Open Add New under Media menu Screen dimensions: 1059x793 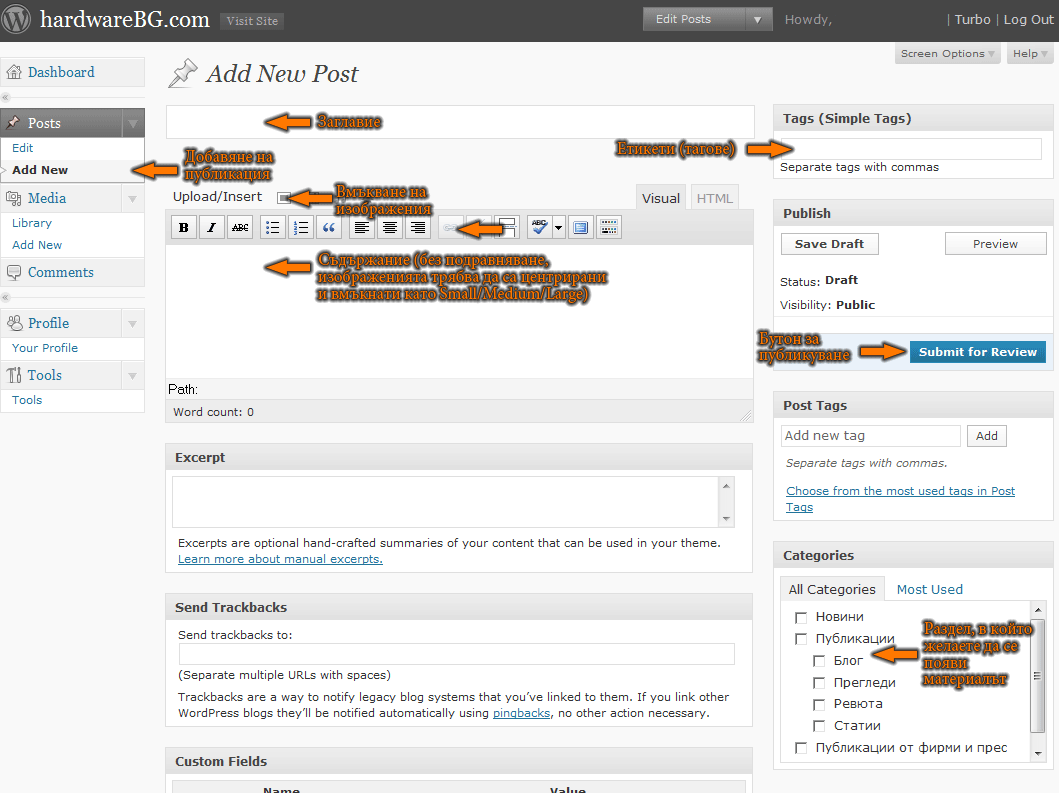pyautogui.click(x=37, y=245)
